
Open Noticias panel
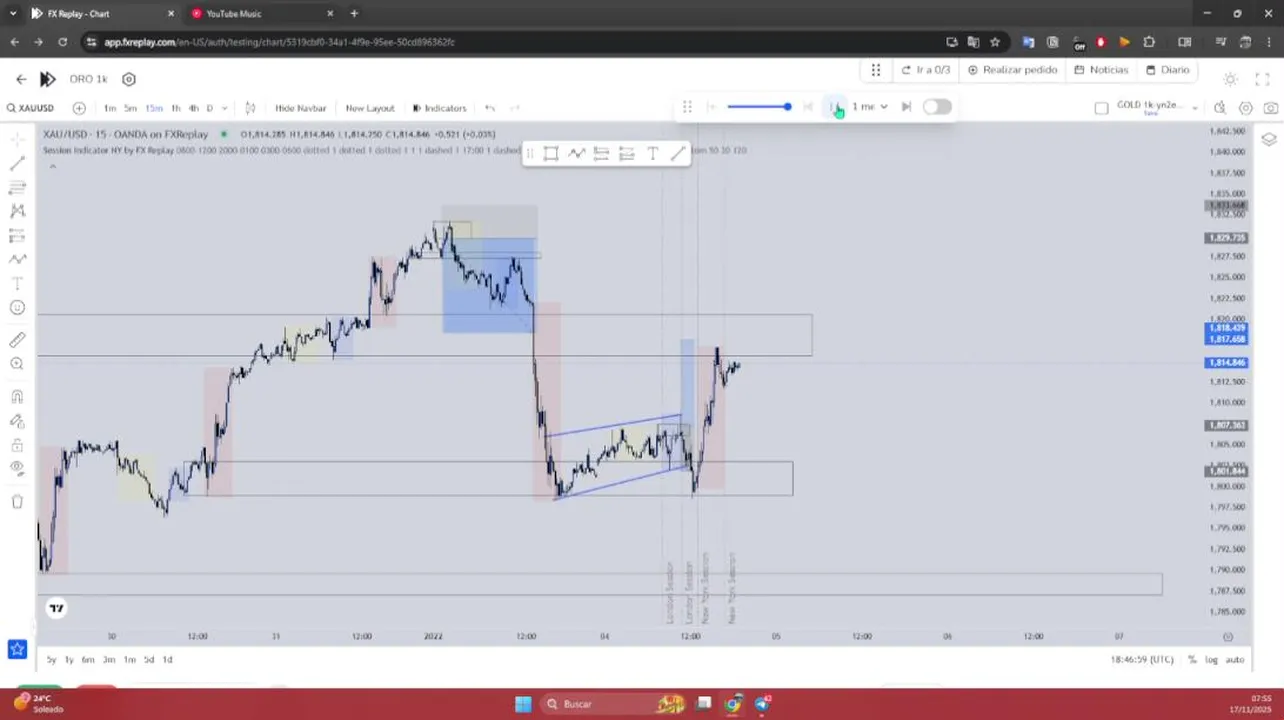click(1101, 70)
